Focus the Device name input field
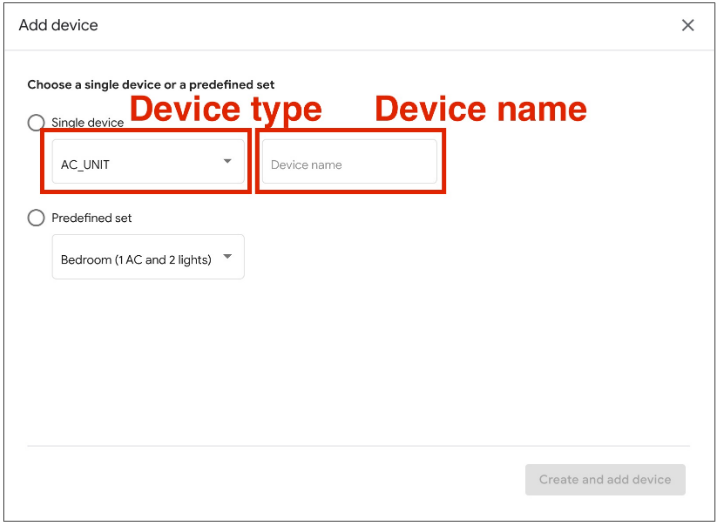Screen dimensions: 716x523 (x=349, y=164)
